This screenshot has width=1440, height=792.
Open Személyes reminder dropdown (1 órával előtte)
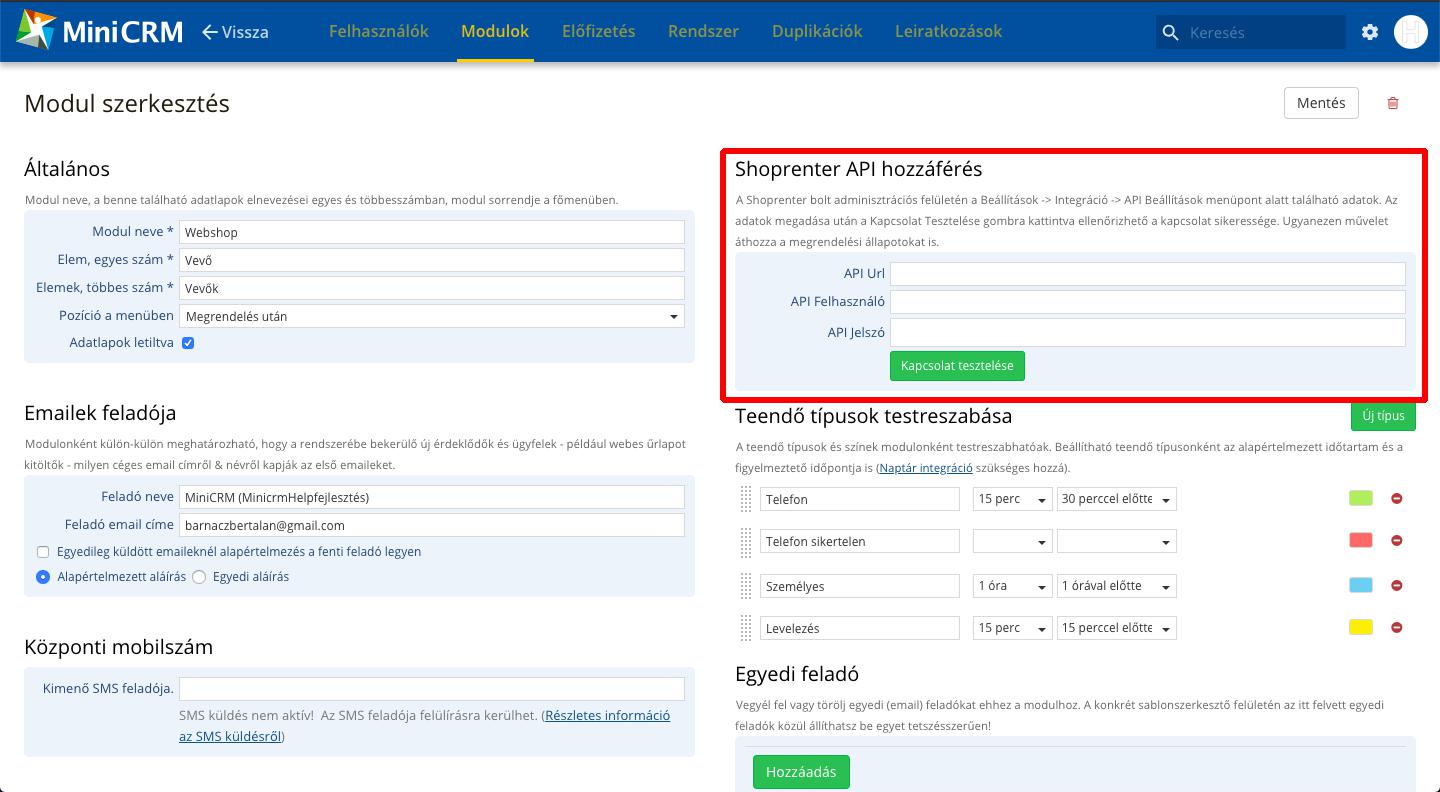[x=1117, y=586]
